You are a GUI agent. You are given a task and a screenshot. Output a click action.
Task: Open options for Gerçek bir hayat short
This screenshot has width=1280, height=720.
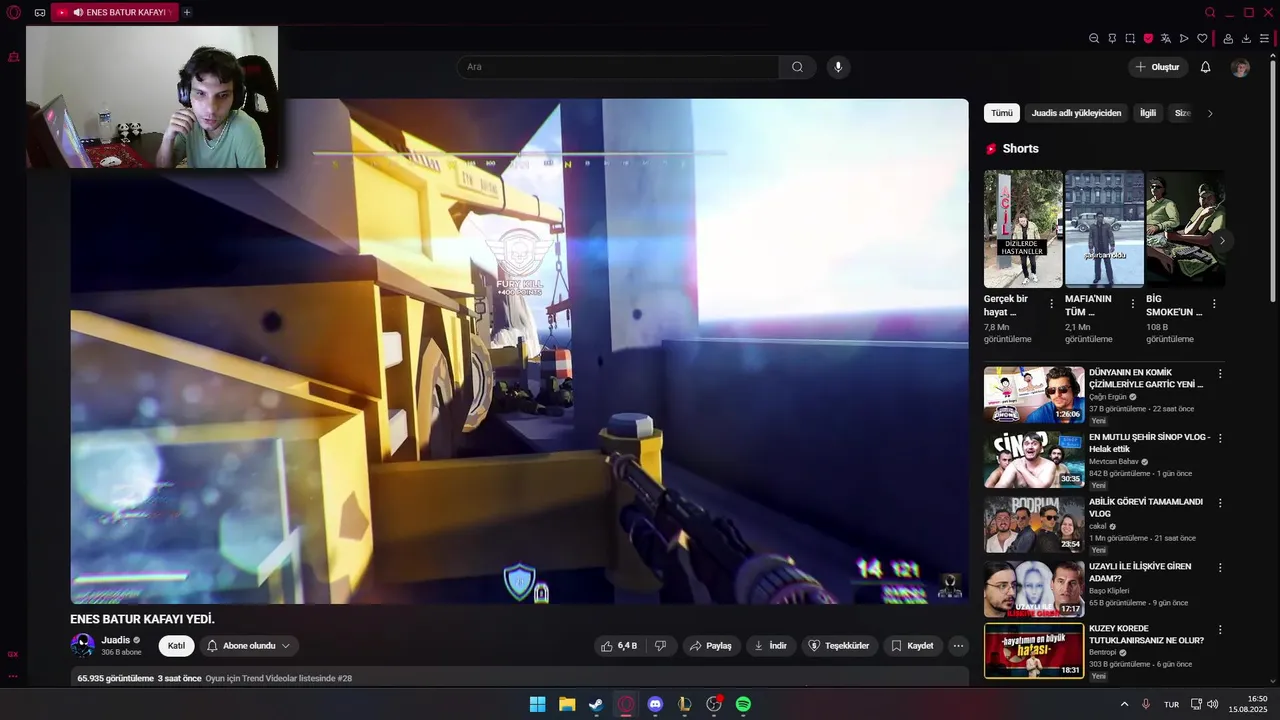(1051, 304)
